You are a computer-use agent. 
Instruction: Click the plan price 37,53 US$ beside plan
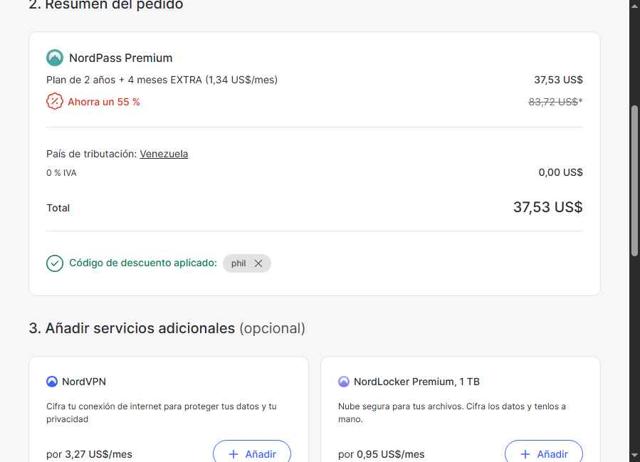click(x=558, y=80)
